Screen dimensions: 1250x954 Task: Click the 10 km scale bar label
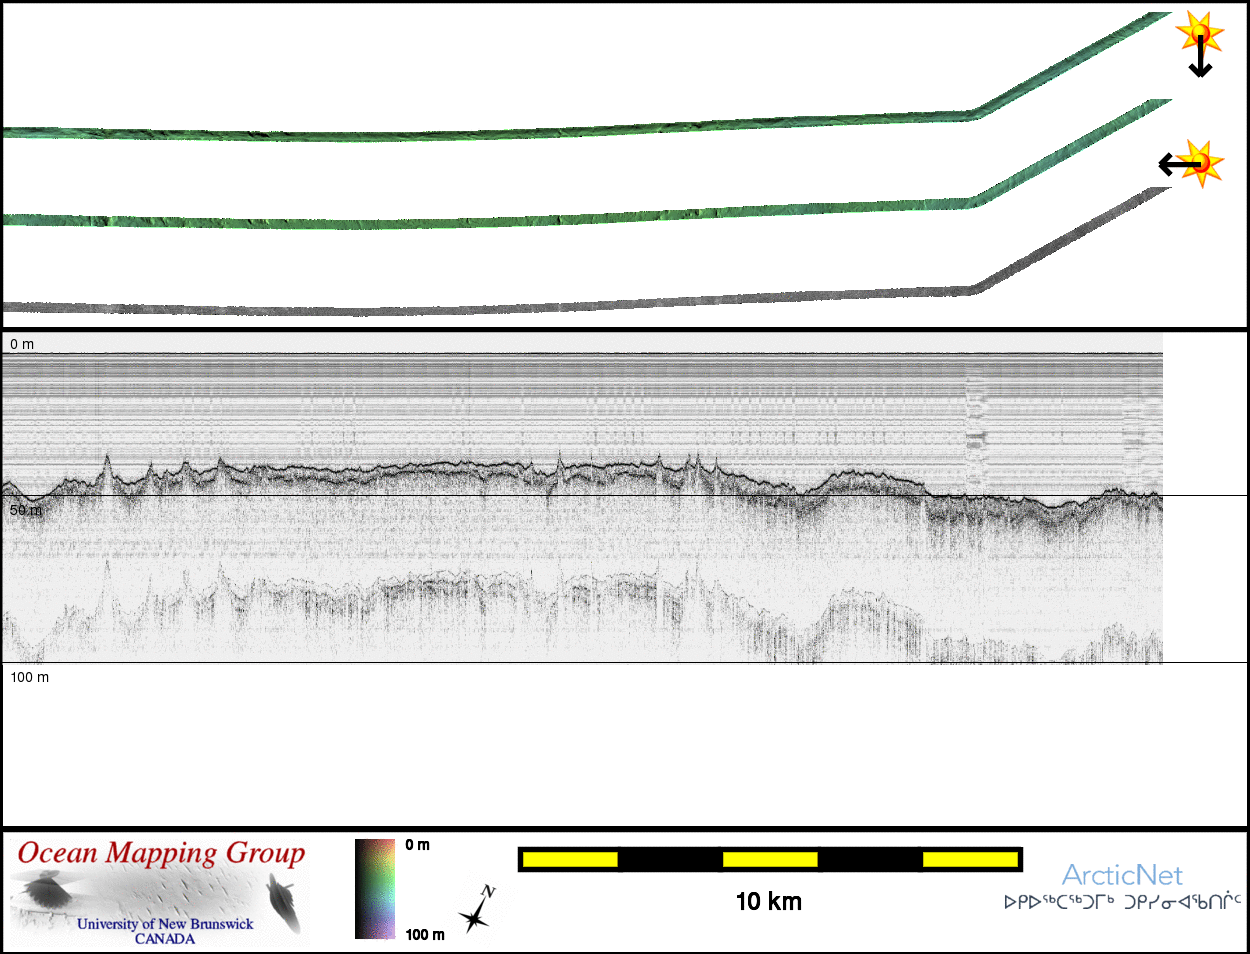(768, 902)
